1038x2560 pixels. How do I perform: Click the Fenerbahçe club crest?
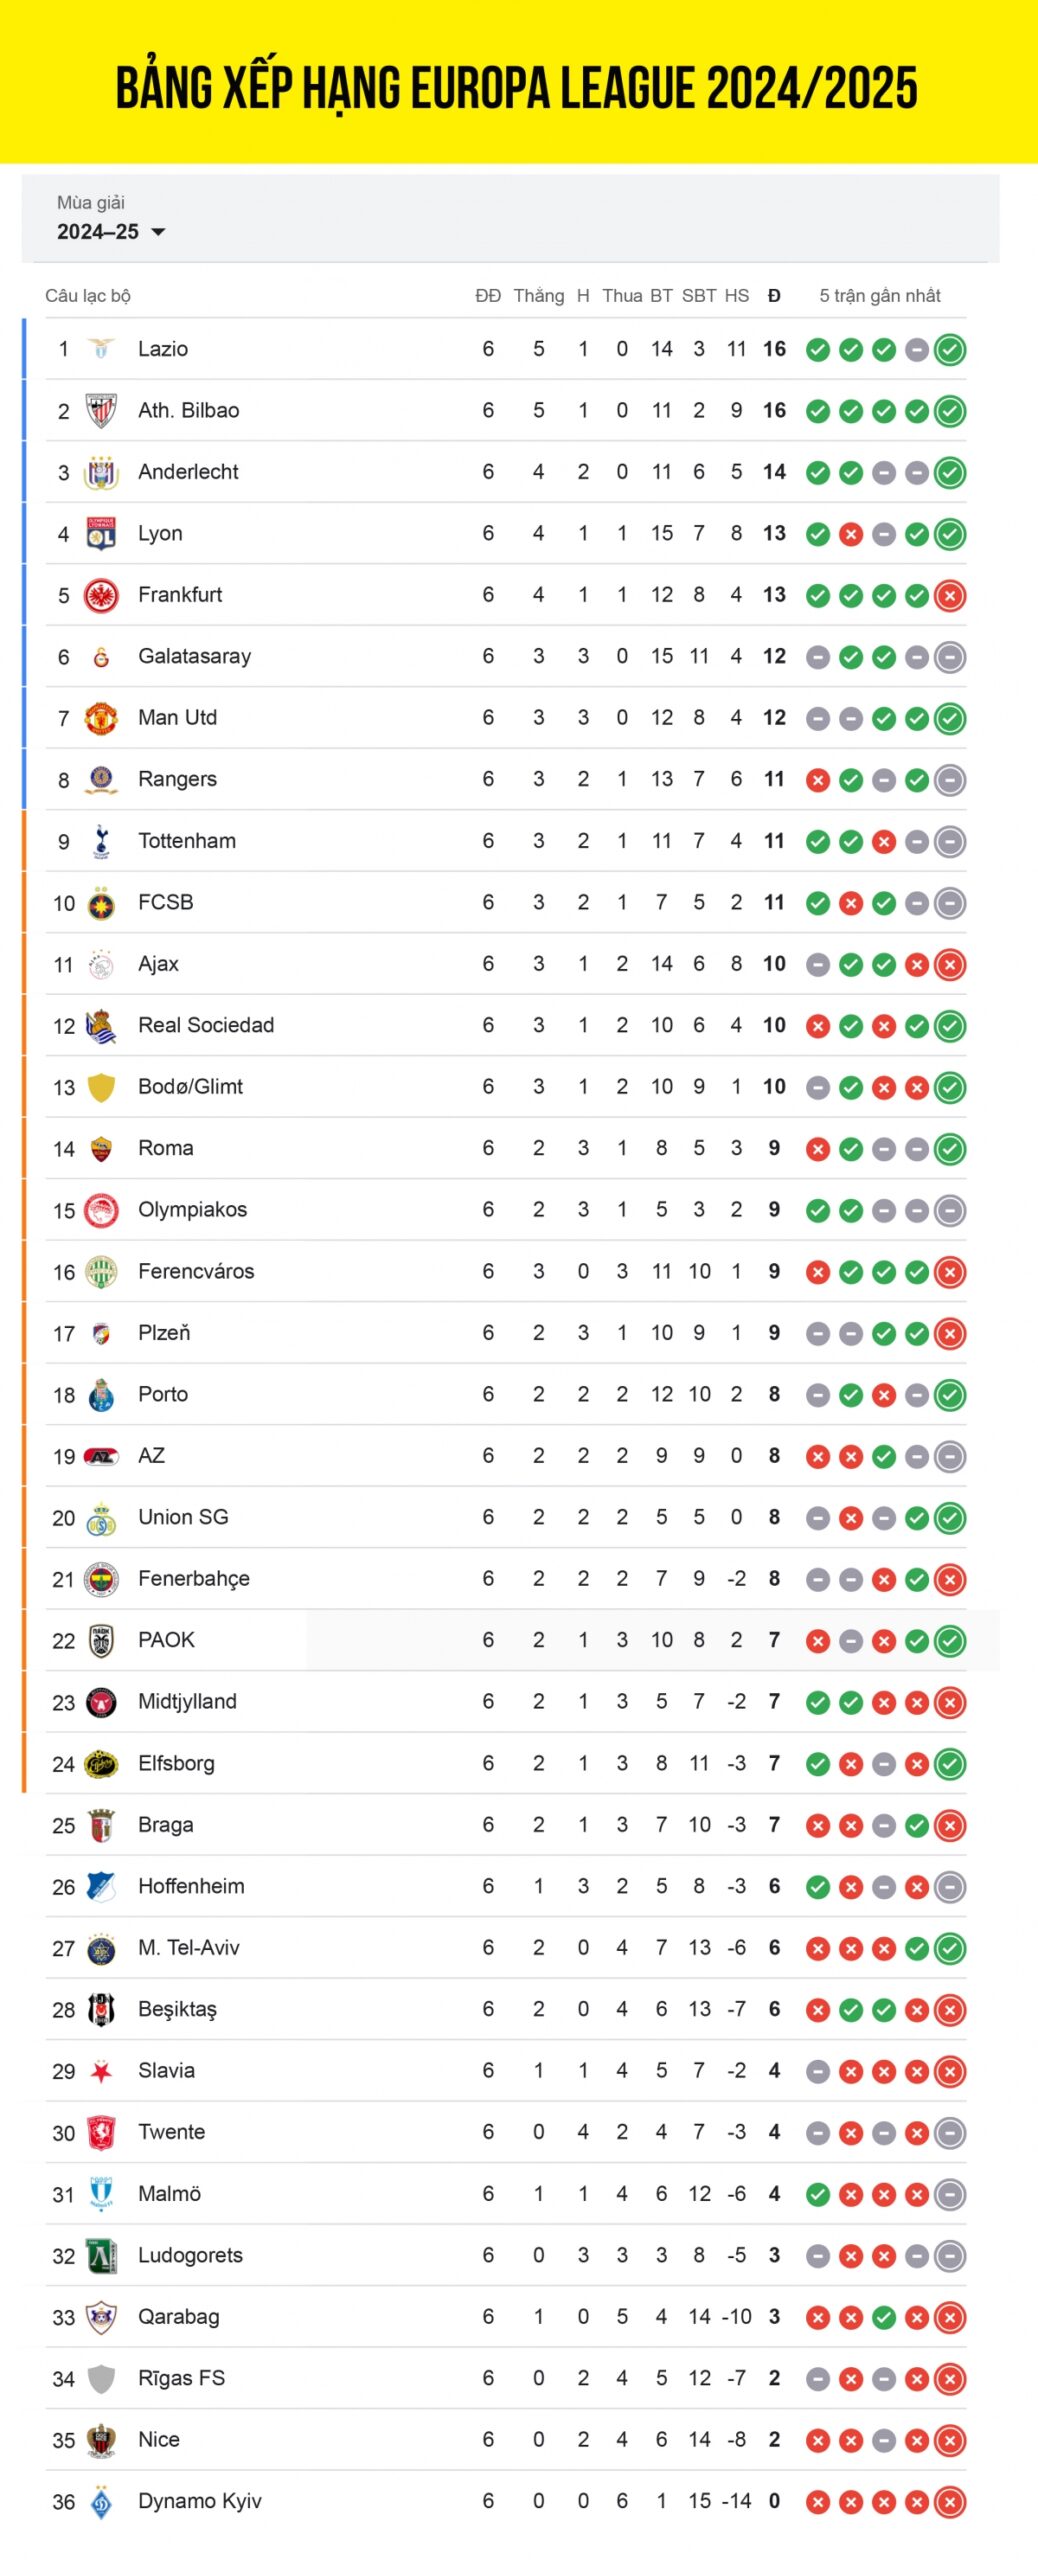pyautogui.click(x=101, y=1579)
